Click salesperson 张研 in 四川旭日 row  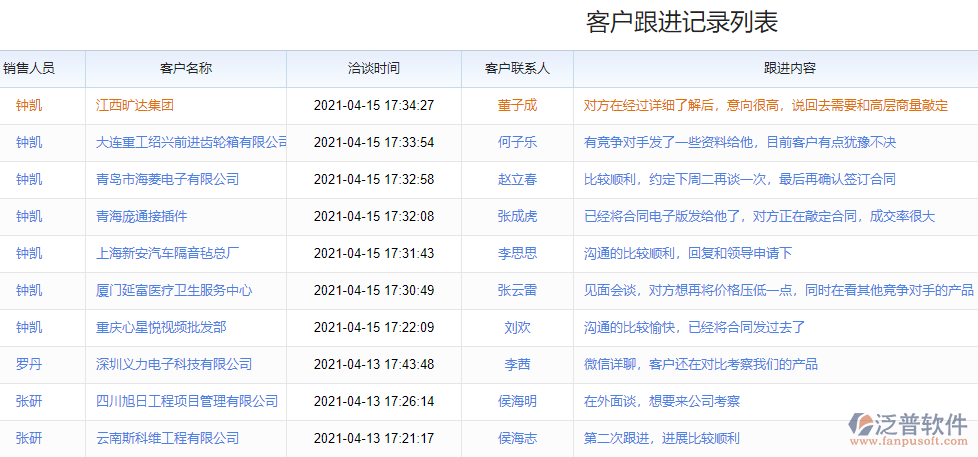coord(29,401)
